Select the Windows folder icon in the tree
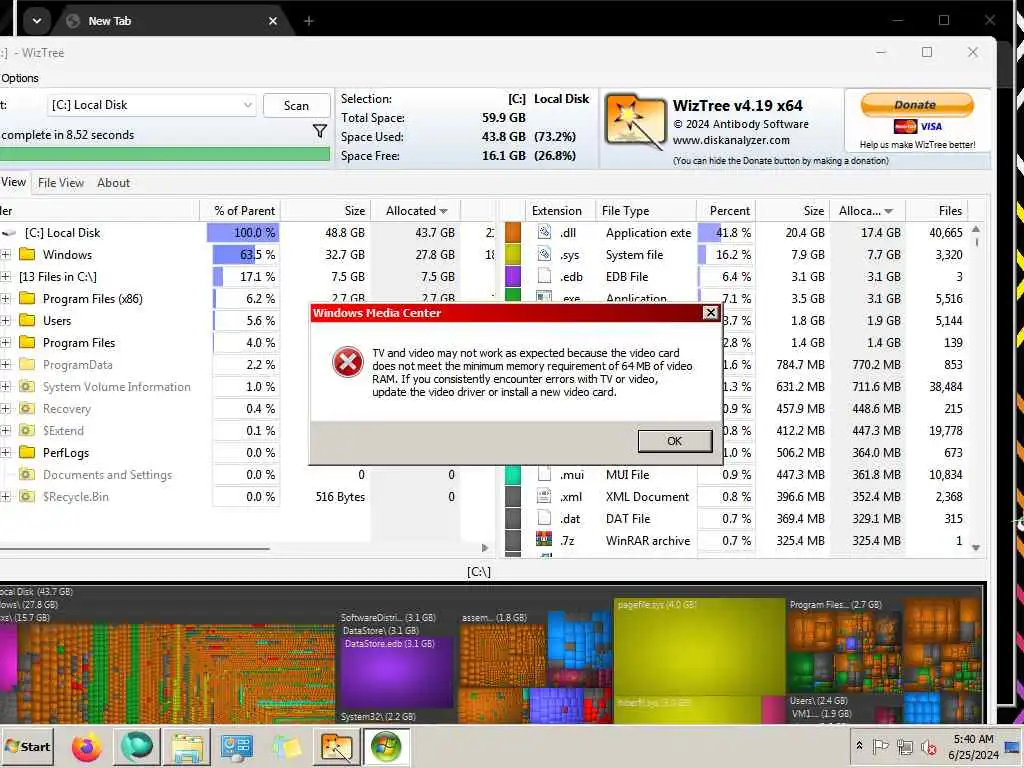 point(27,254)
